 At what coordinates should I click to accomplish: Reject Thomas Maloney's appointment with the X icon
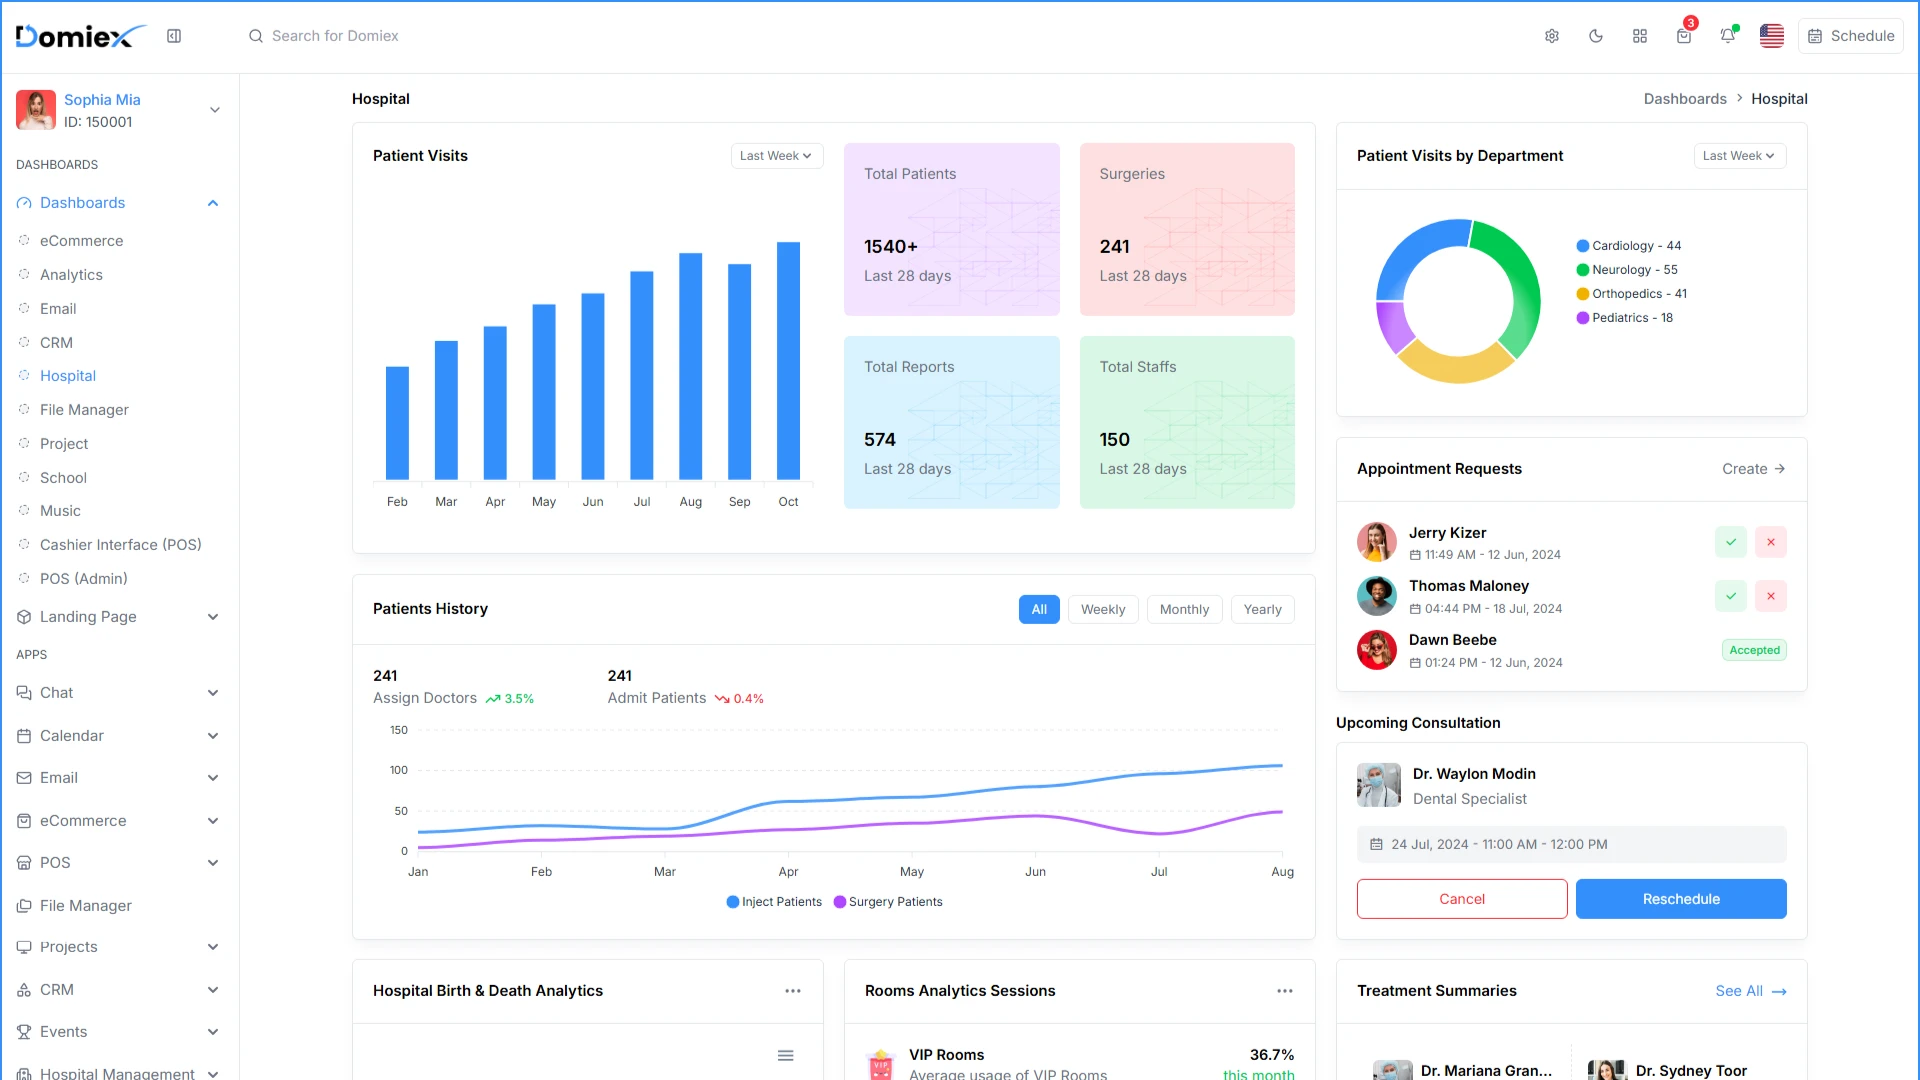(1771, 596)
